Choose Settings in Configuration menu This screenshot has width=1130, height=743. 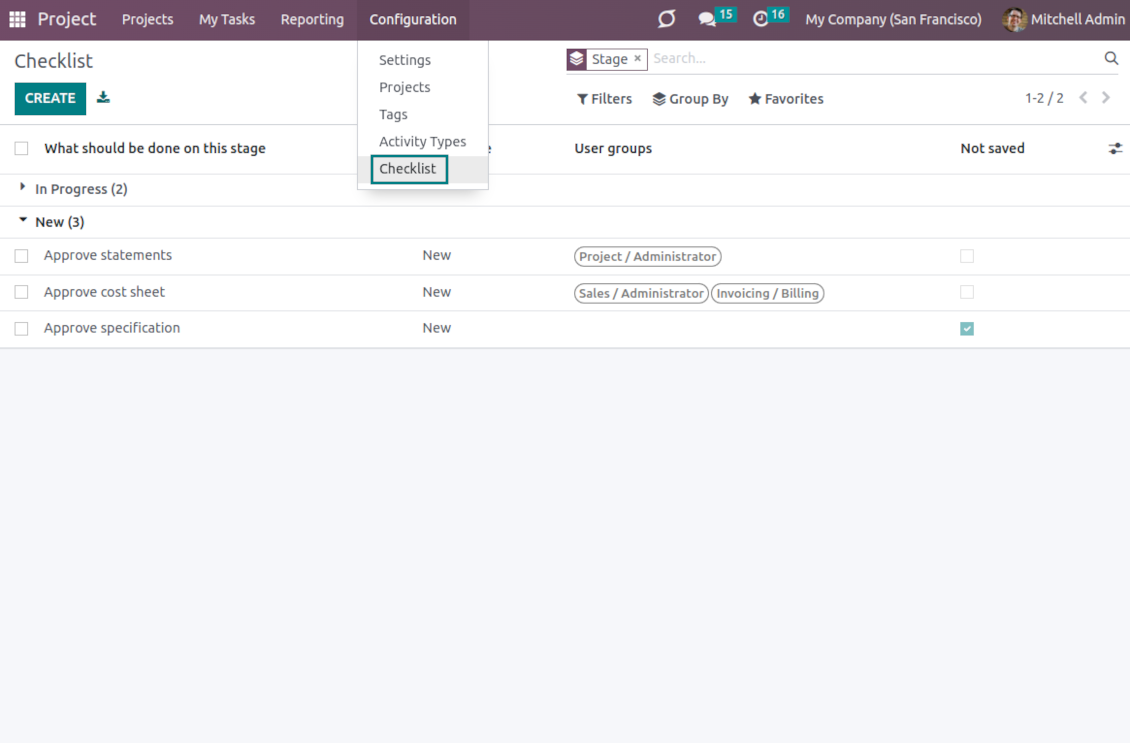(404, 60)
